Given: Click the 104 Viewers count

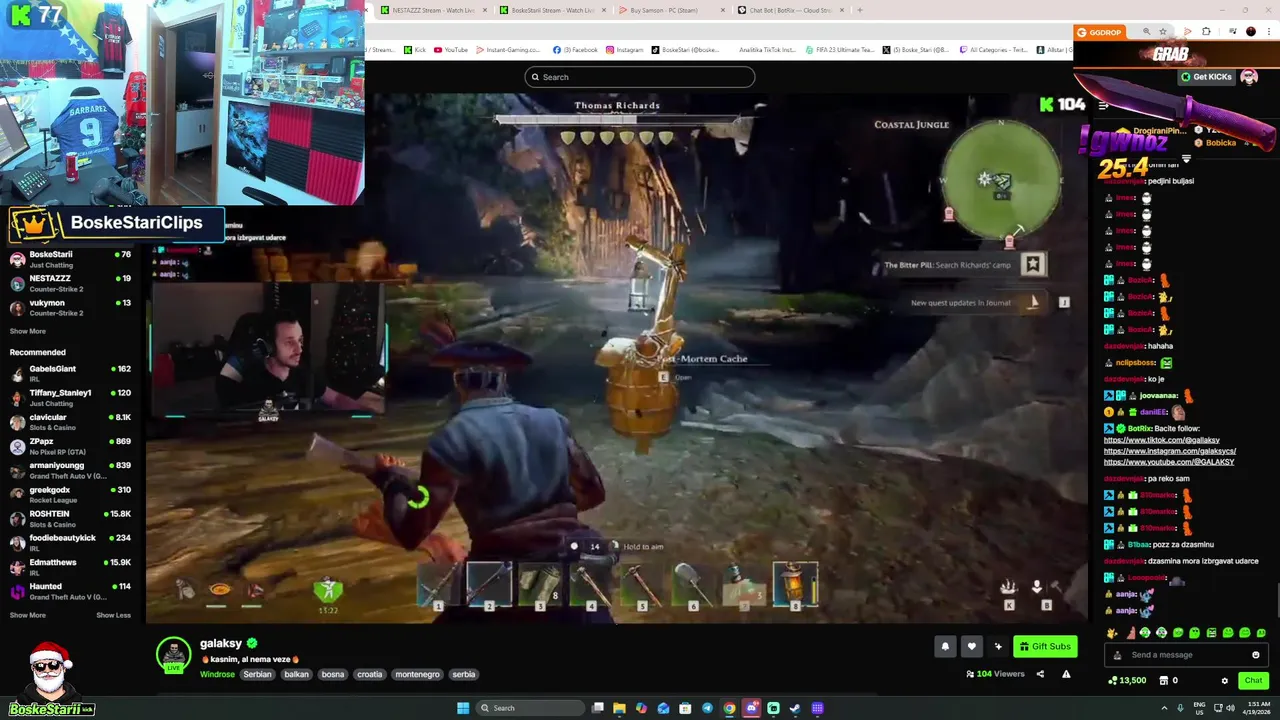Looking at the screenshot, I should pyautogui.click(x=995, y=674).
